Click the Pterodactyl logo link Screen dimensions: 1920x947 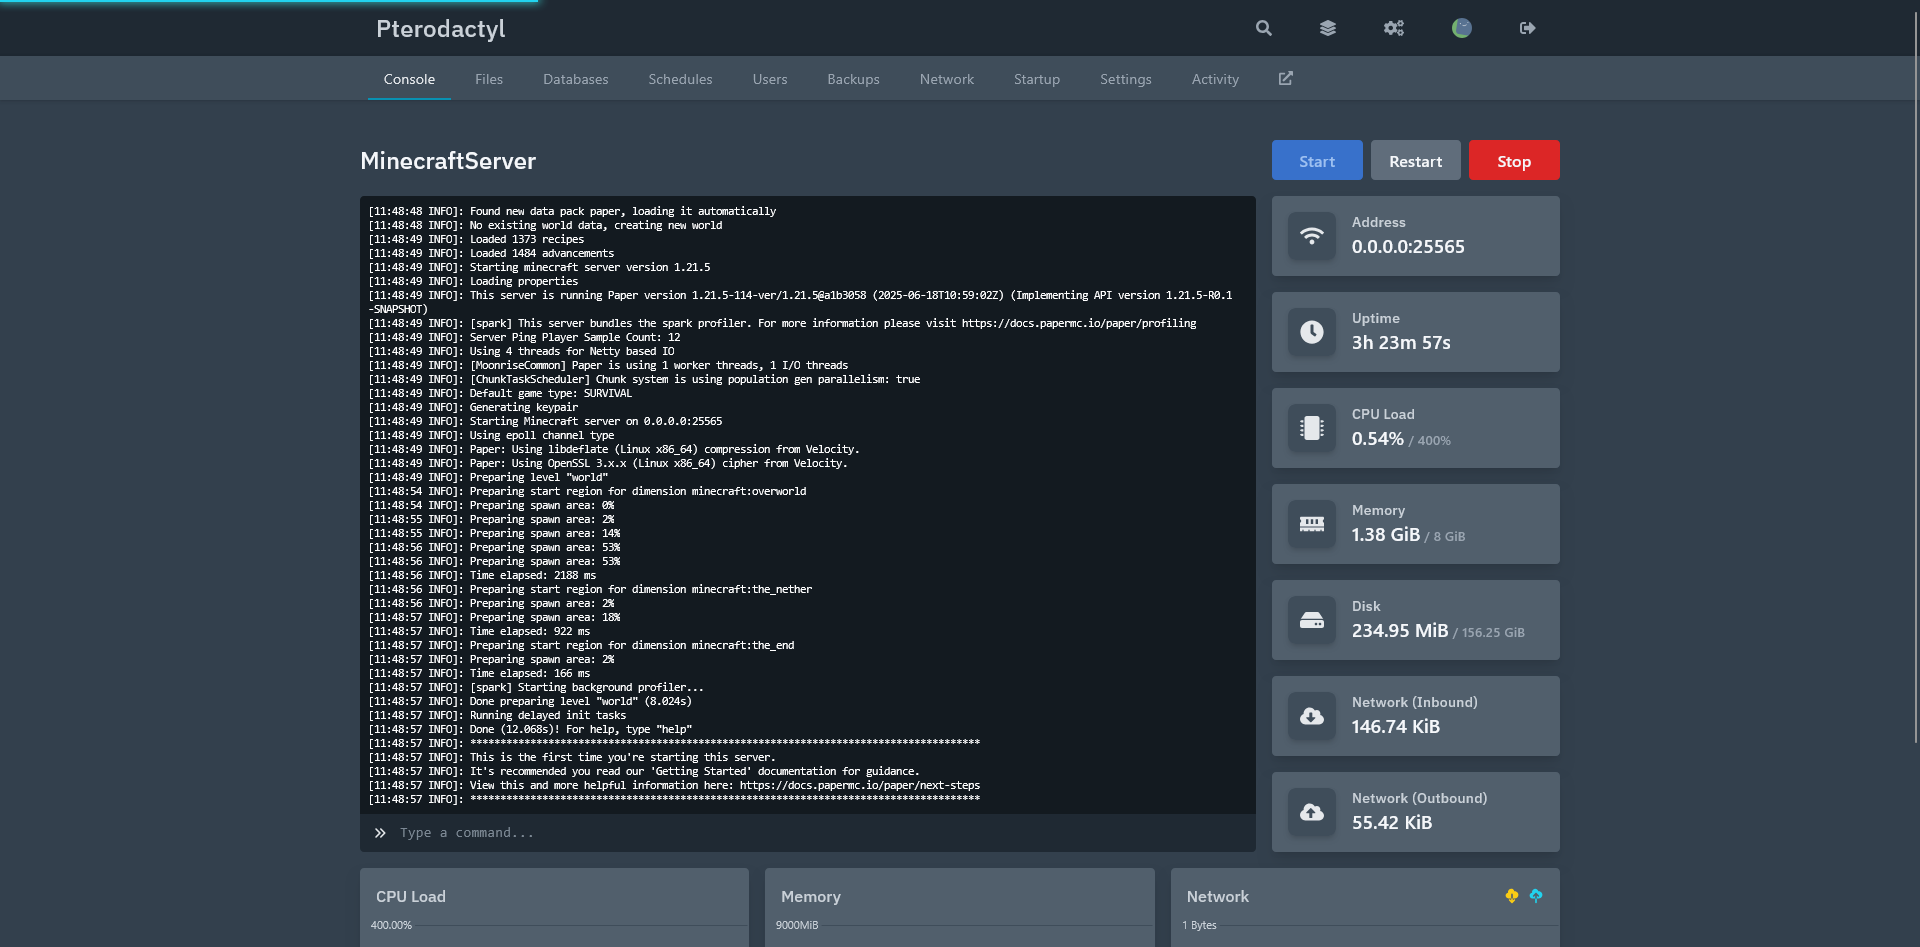point(441,28)
